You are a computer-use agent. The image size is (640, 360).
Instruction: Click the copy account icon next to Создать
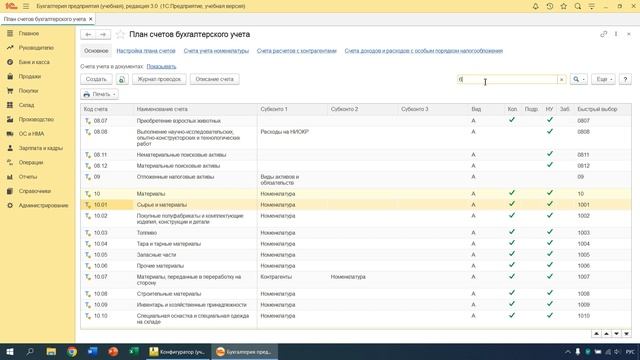(x=122, y=79)
